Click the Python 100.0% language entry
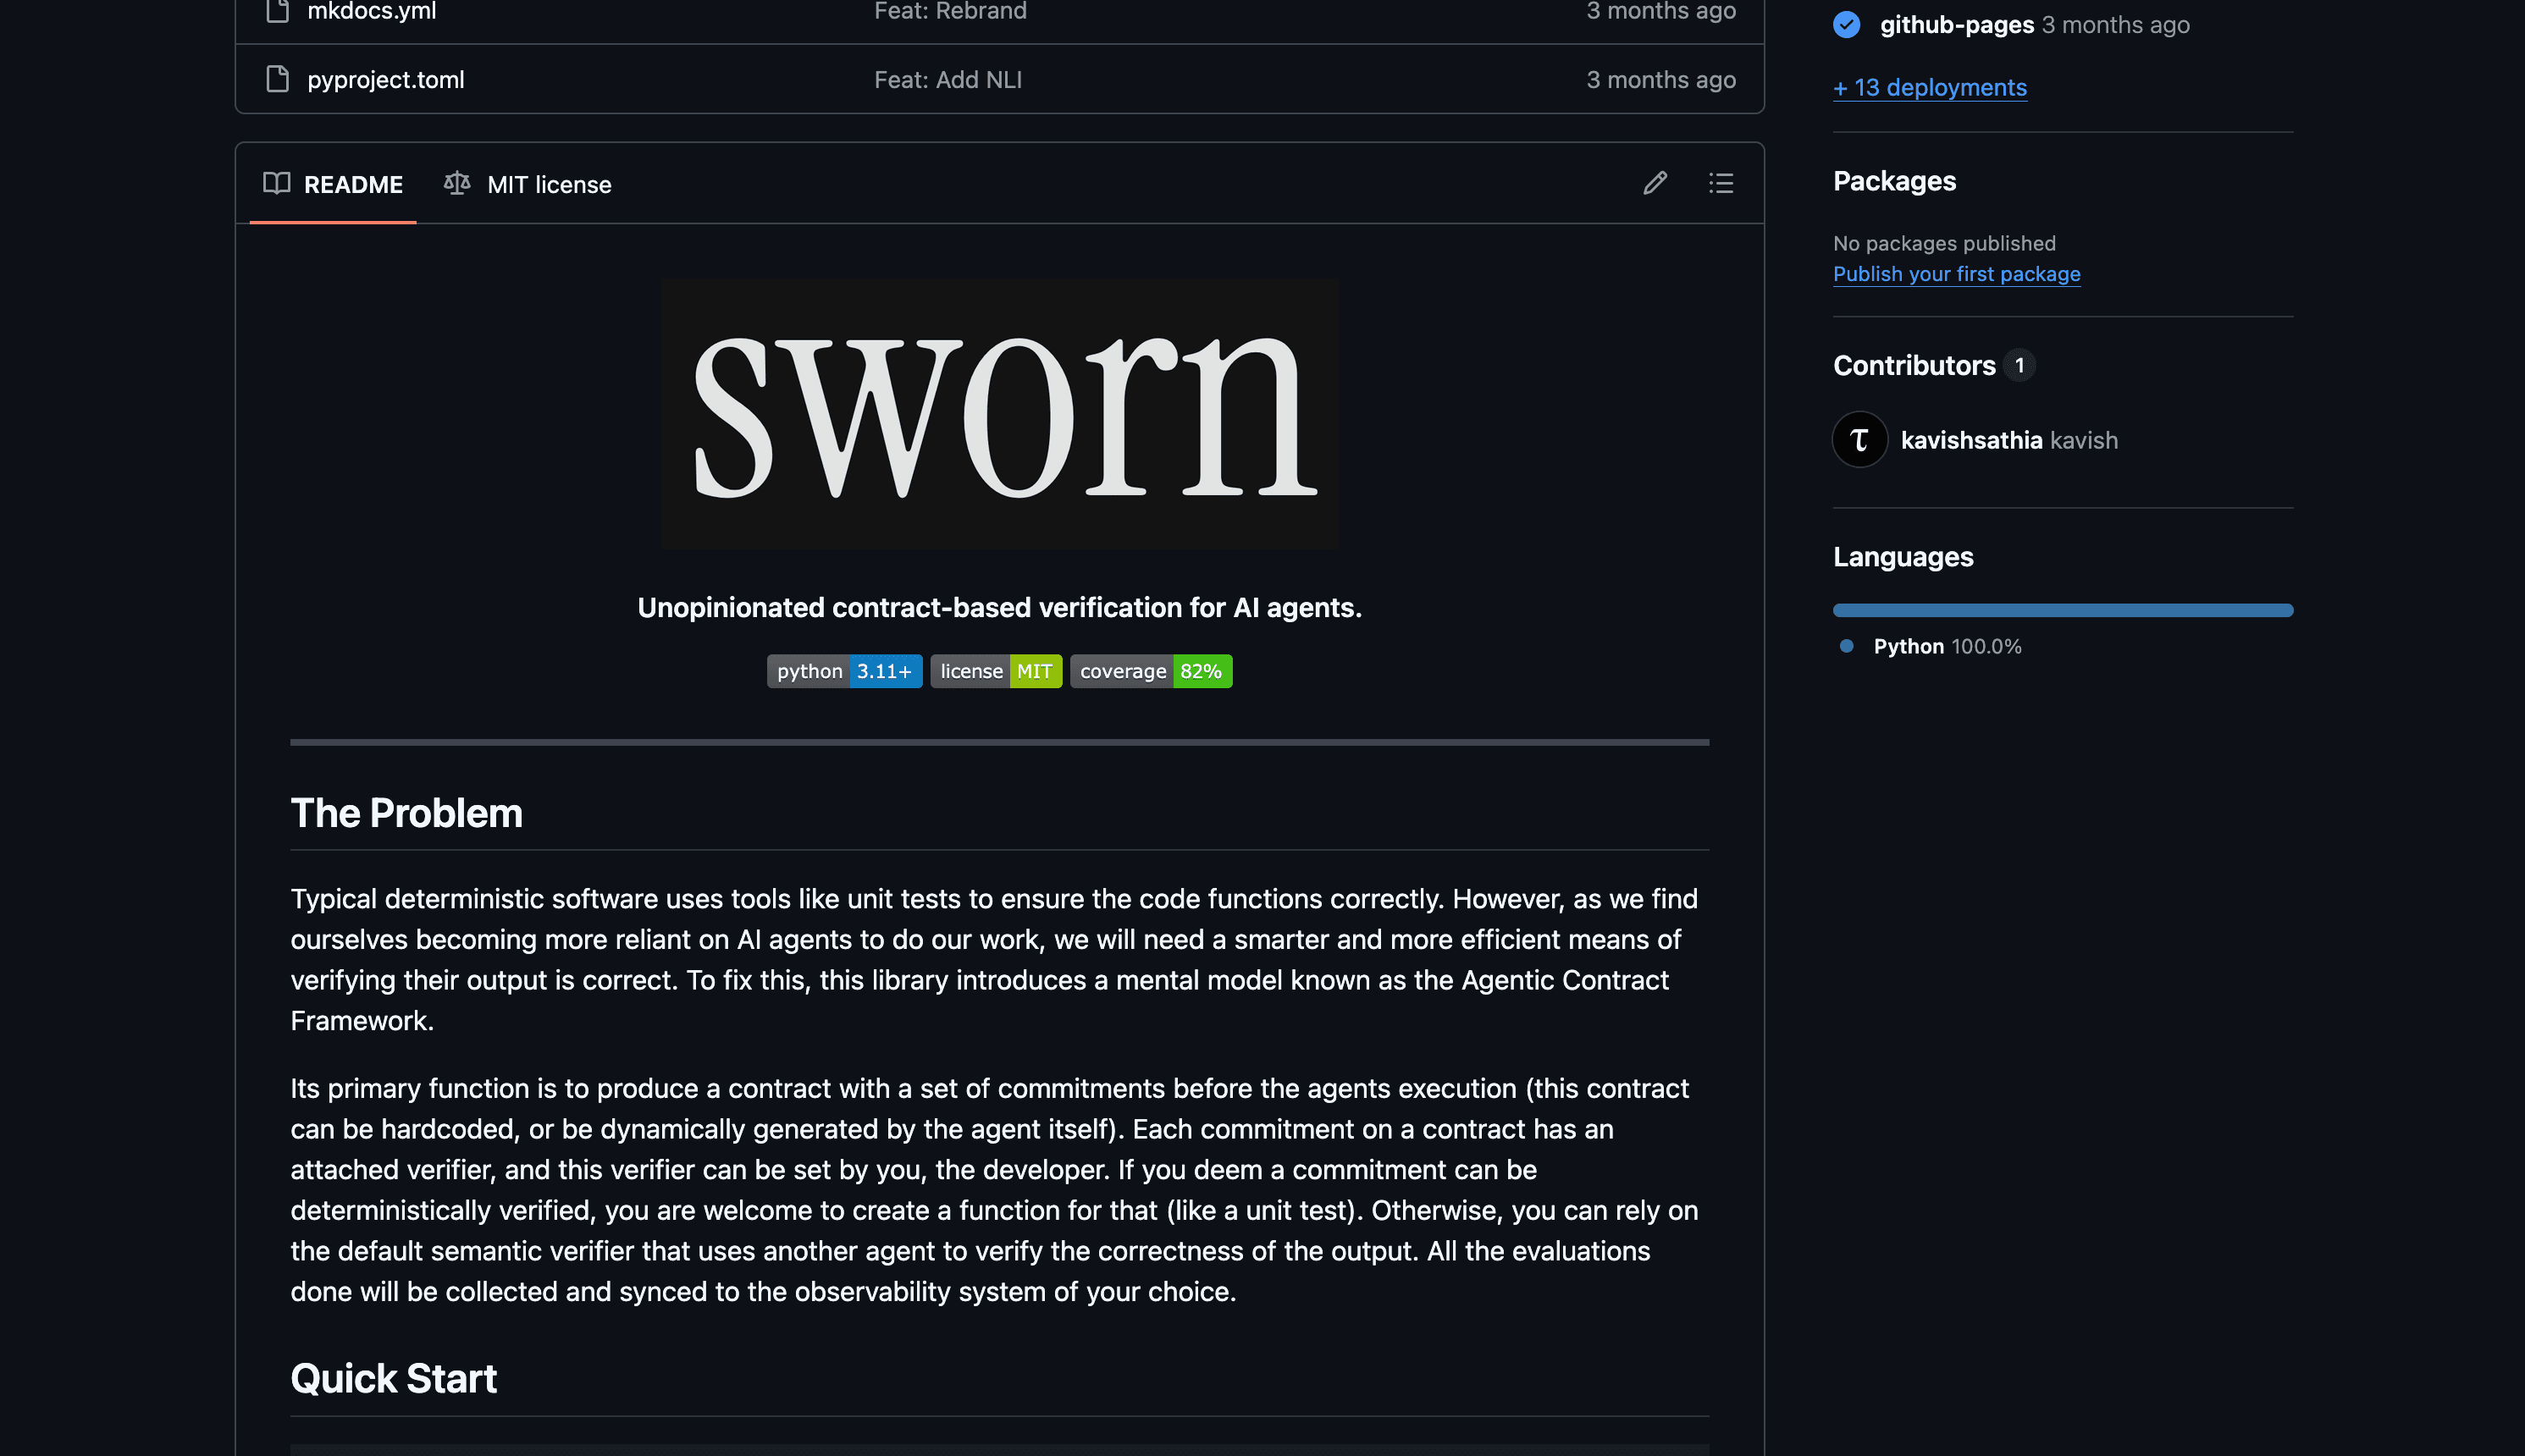Screen dimensions: 2525x1456 tap(1946, 646)
